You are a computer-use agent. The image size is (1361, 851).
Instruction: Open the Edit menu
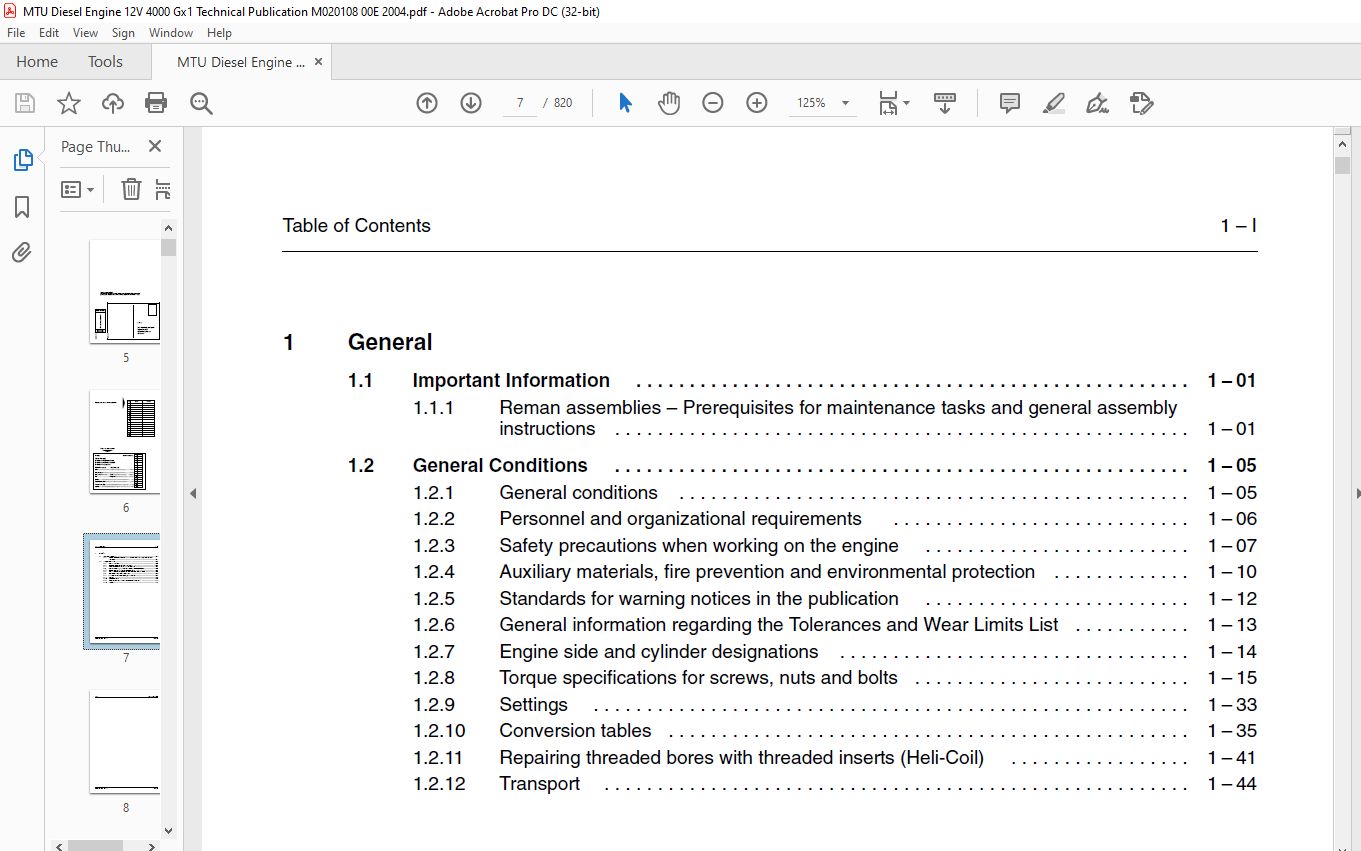49,33
